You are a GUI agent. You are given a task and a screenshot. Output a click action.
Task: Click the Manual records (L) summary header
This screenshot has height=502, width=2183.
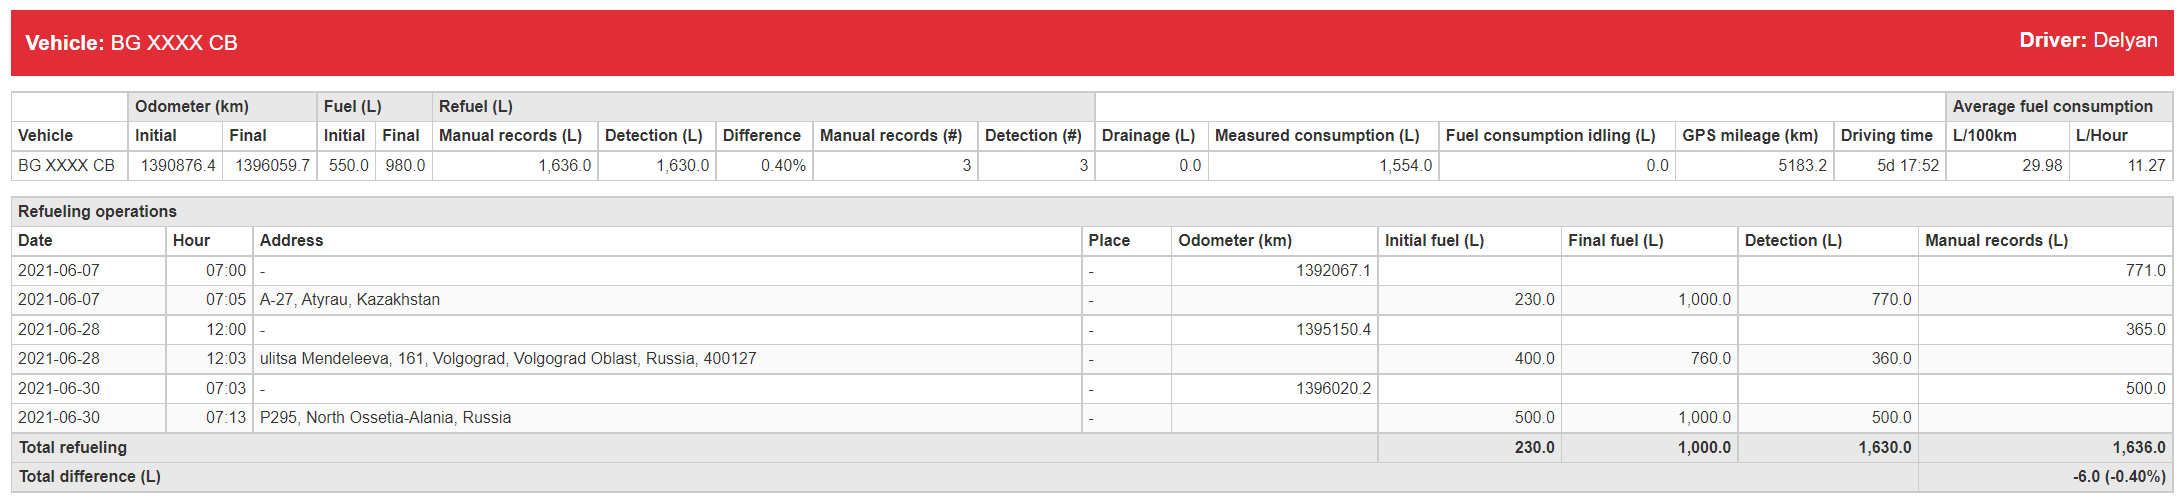point(510,135)
